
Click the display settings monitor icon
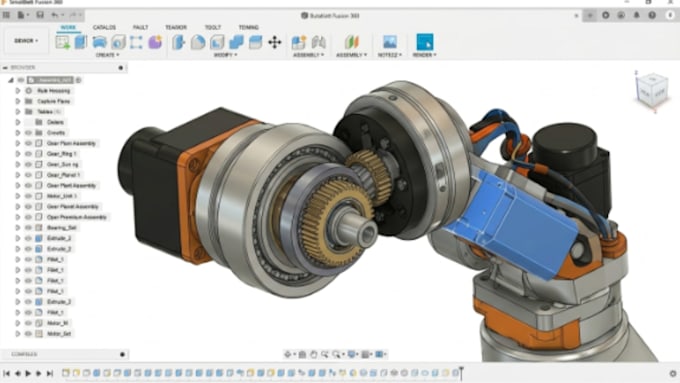[352, 354]
